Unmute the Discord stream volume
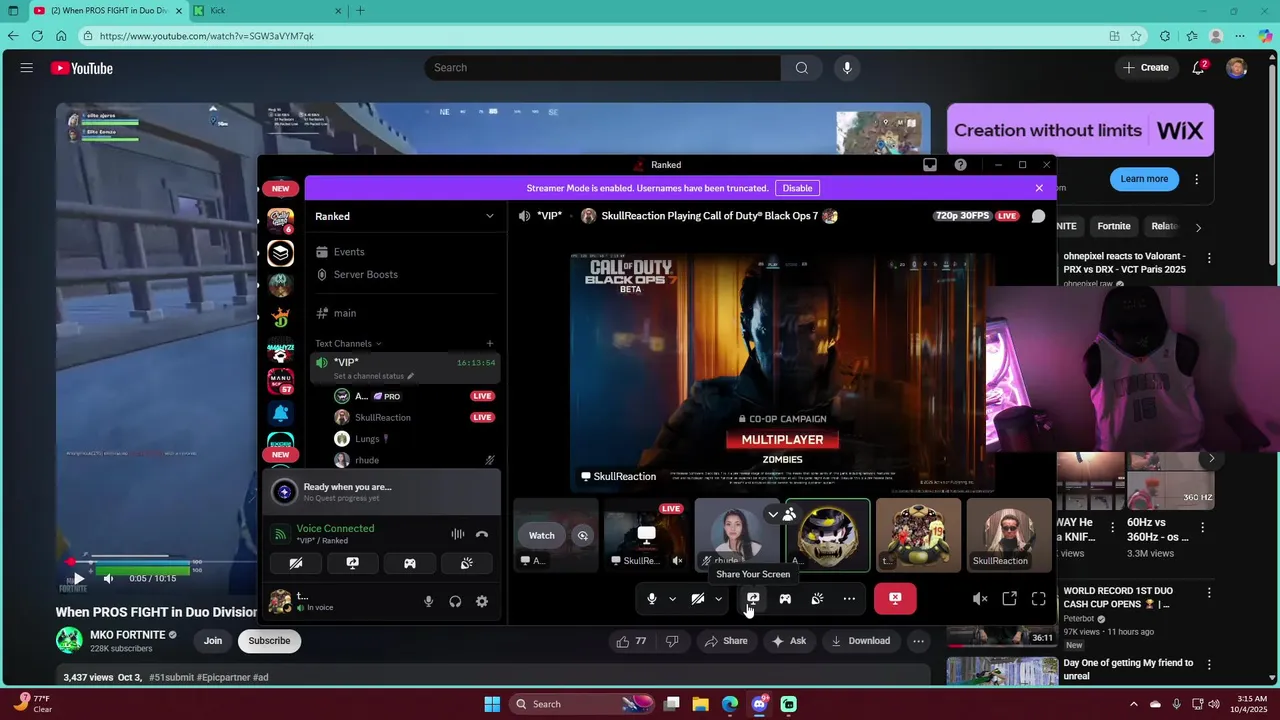This screenshot has height=720, width=1280. (980, 599)
